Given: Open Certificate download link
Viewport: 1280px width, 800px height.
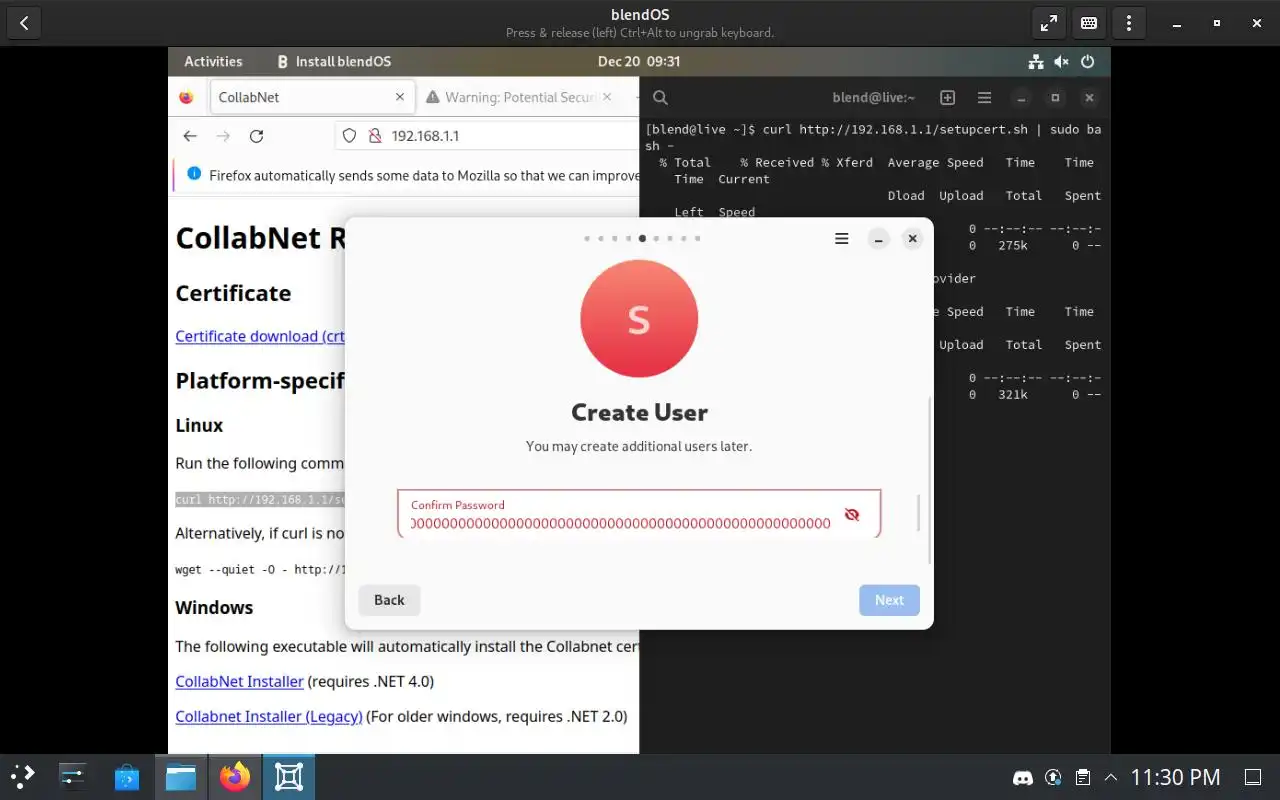Looking at the screenshot, I should (x=260, y=336).
